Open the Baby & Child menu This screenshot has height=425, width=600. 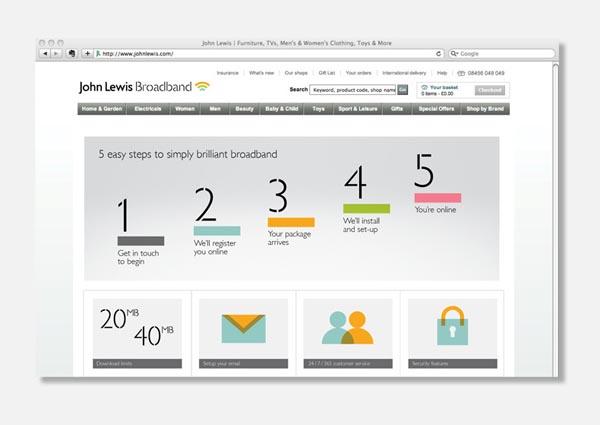pos(282,109)
